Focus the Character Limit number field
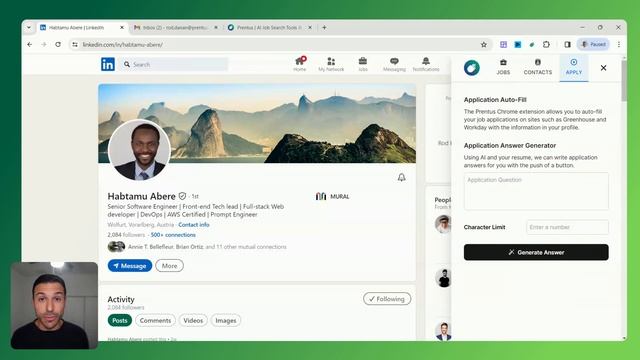Screen dimensions: 640x360 (x=567, y=227)
